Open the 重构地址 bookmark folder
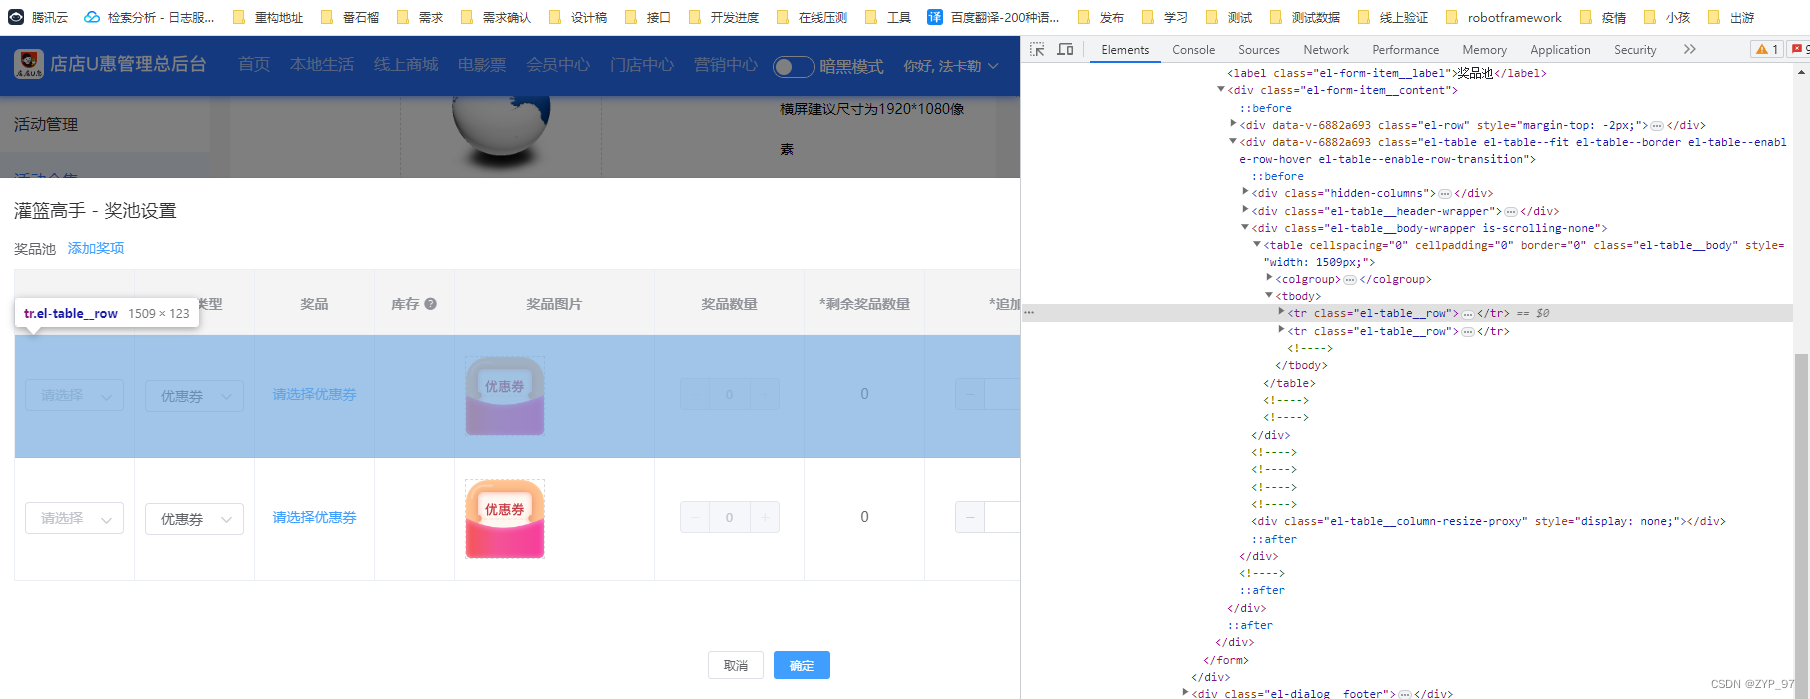 267,17
